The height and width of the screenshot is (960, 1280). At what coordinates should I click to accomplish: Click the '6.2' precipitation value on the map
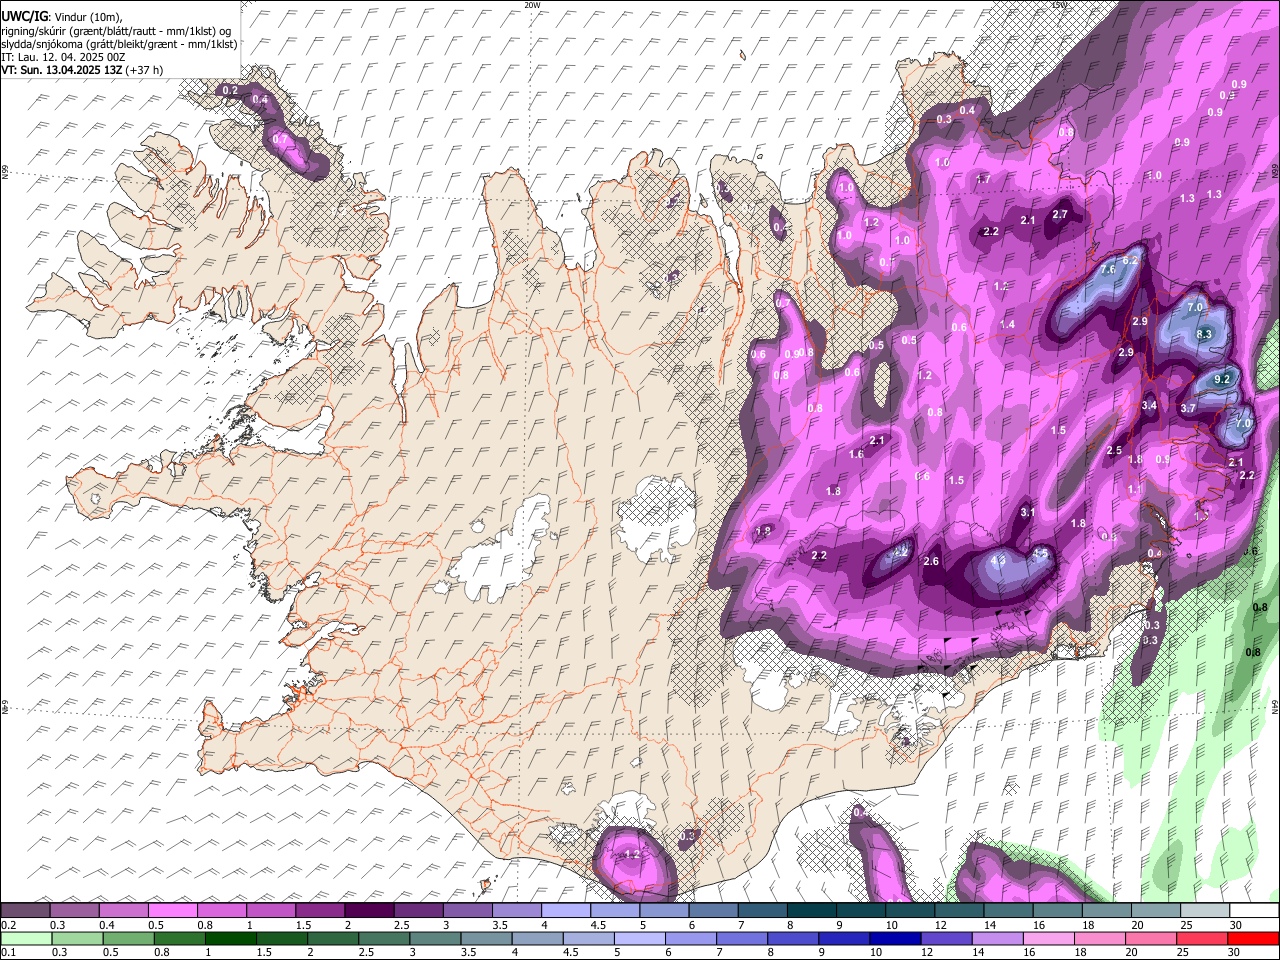pyautogui.click(x=1131, y=260)
